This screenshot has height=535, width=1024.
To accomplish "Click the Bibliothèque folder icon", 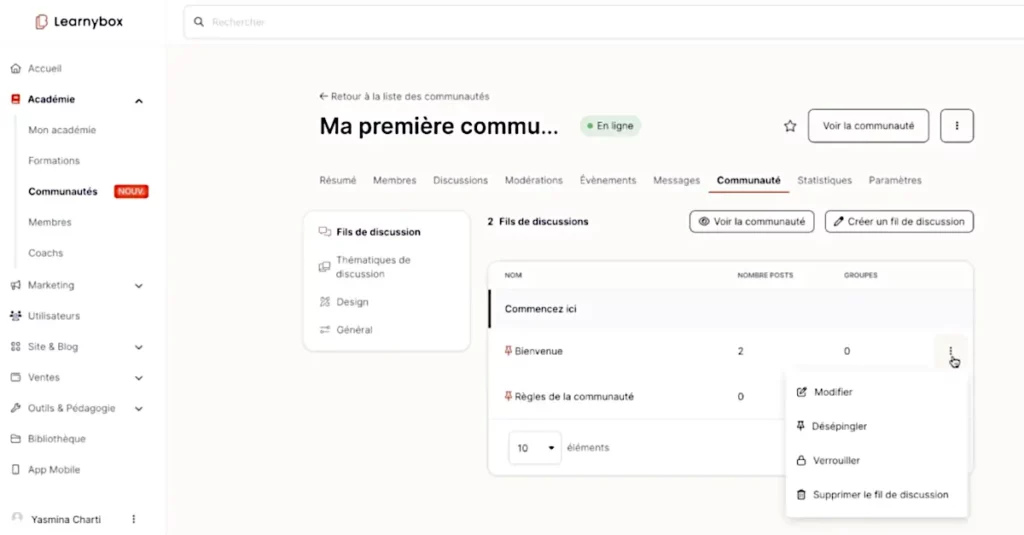I will 16,439.
